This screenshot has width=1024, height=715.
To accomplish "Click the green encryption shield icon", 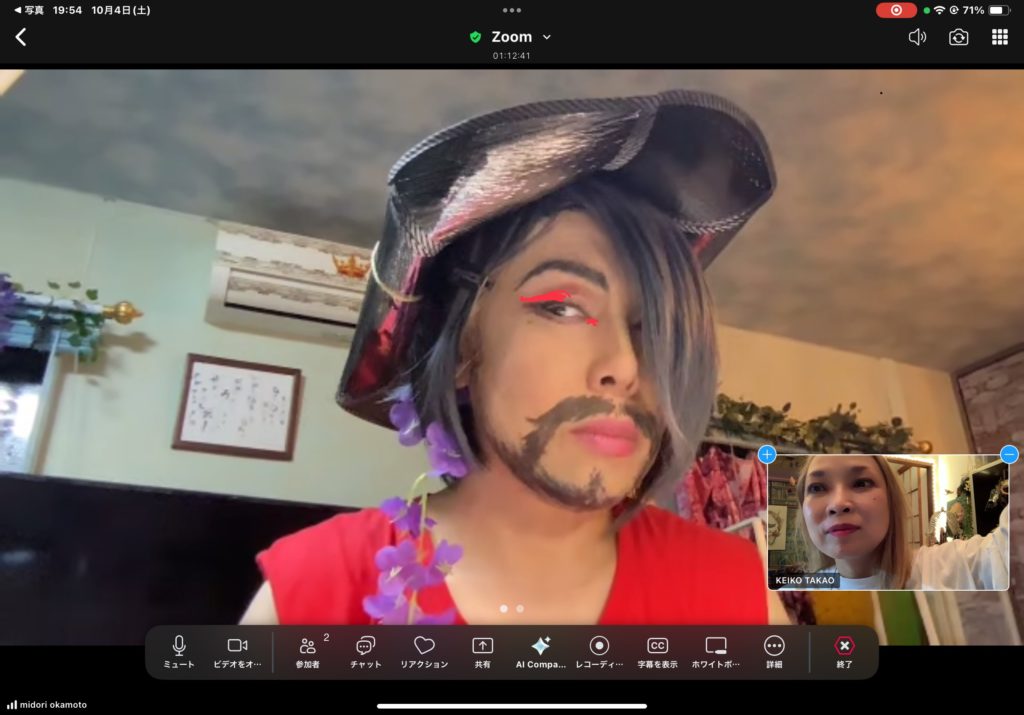I will click(475, 37).
